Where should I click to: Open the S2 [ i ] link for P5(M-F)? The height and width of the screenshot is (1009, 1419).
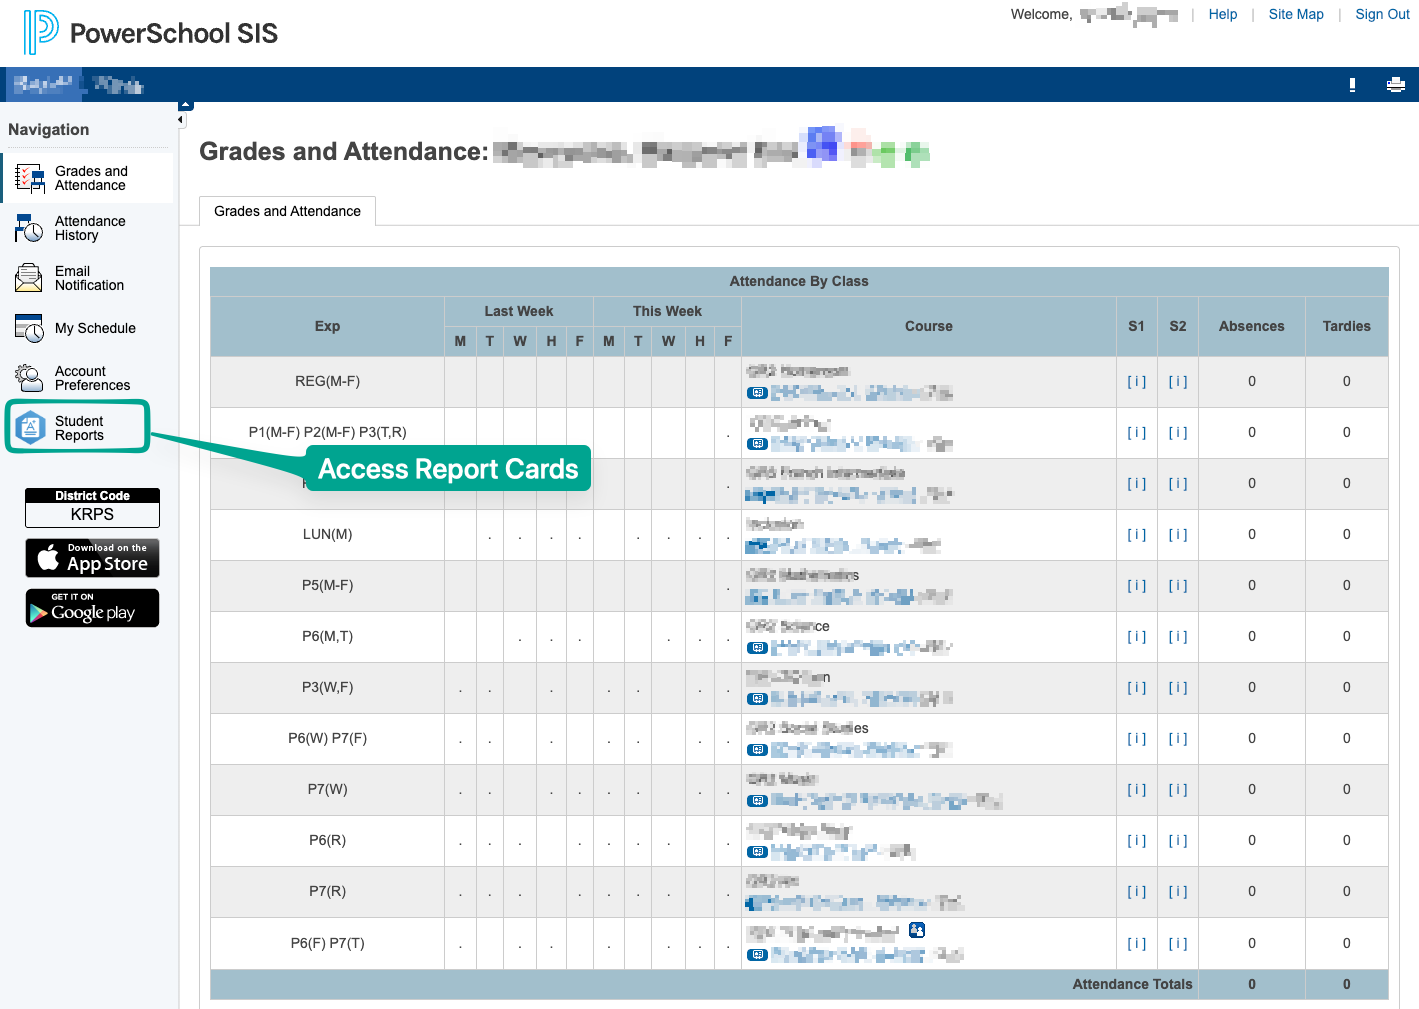tap(1178, 586)
